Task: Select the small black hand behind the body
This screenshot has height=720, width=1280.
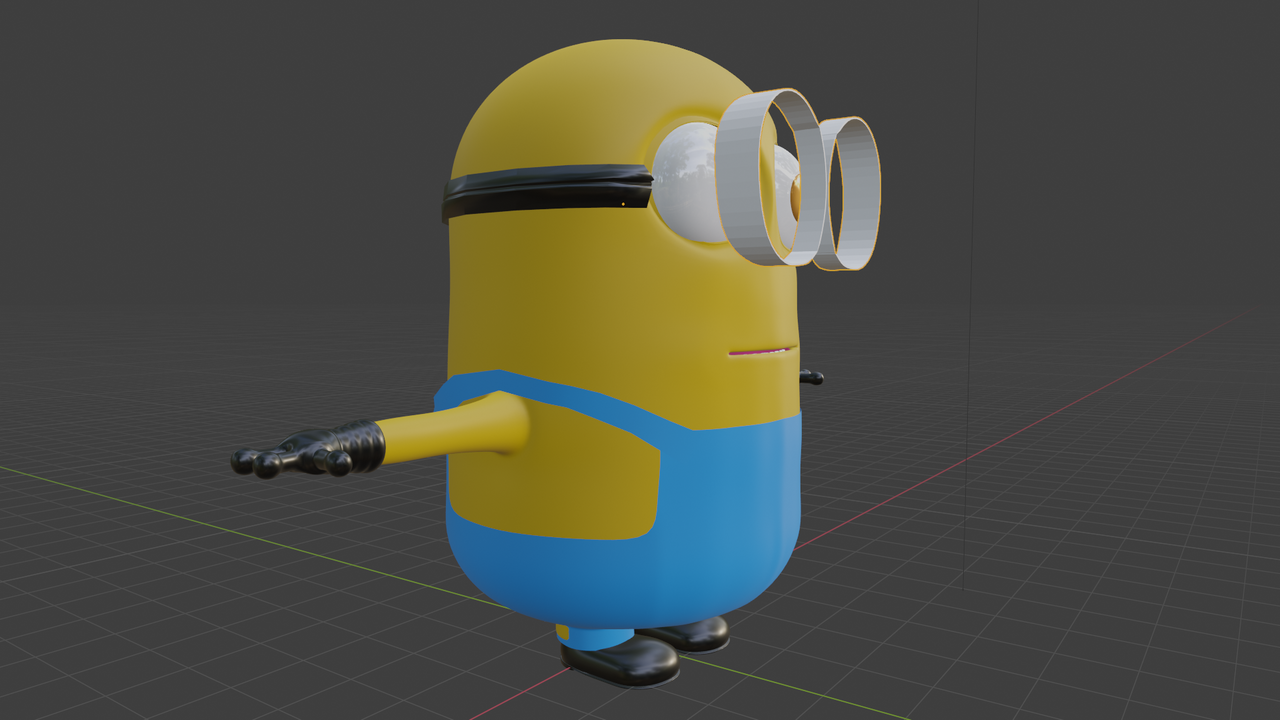Action: (811, 377)
